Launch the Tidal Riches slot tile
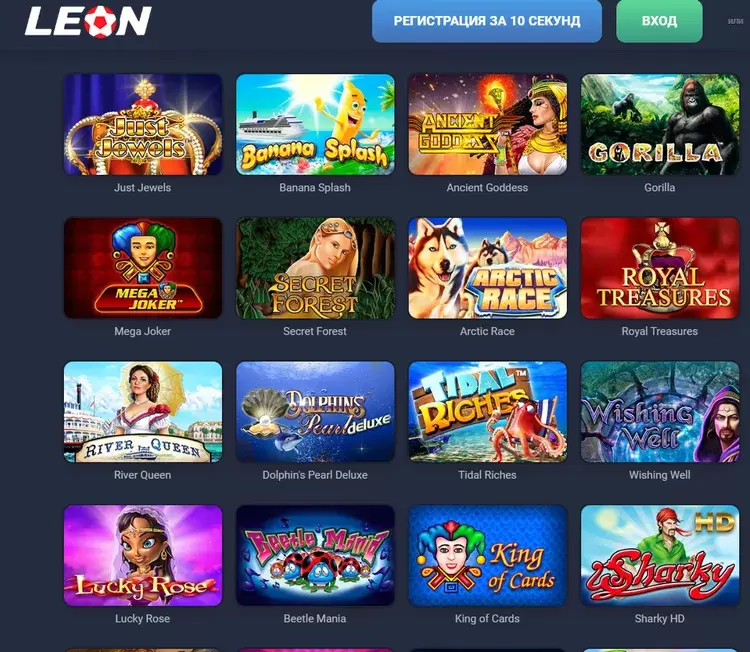 pos(487,412)
